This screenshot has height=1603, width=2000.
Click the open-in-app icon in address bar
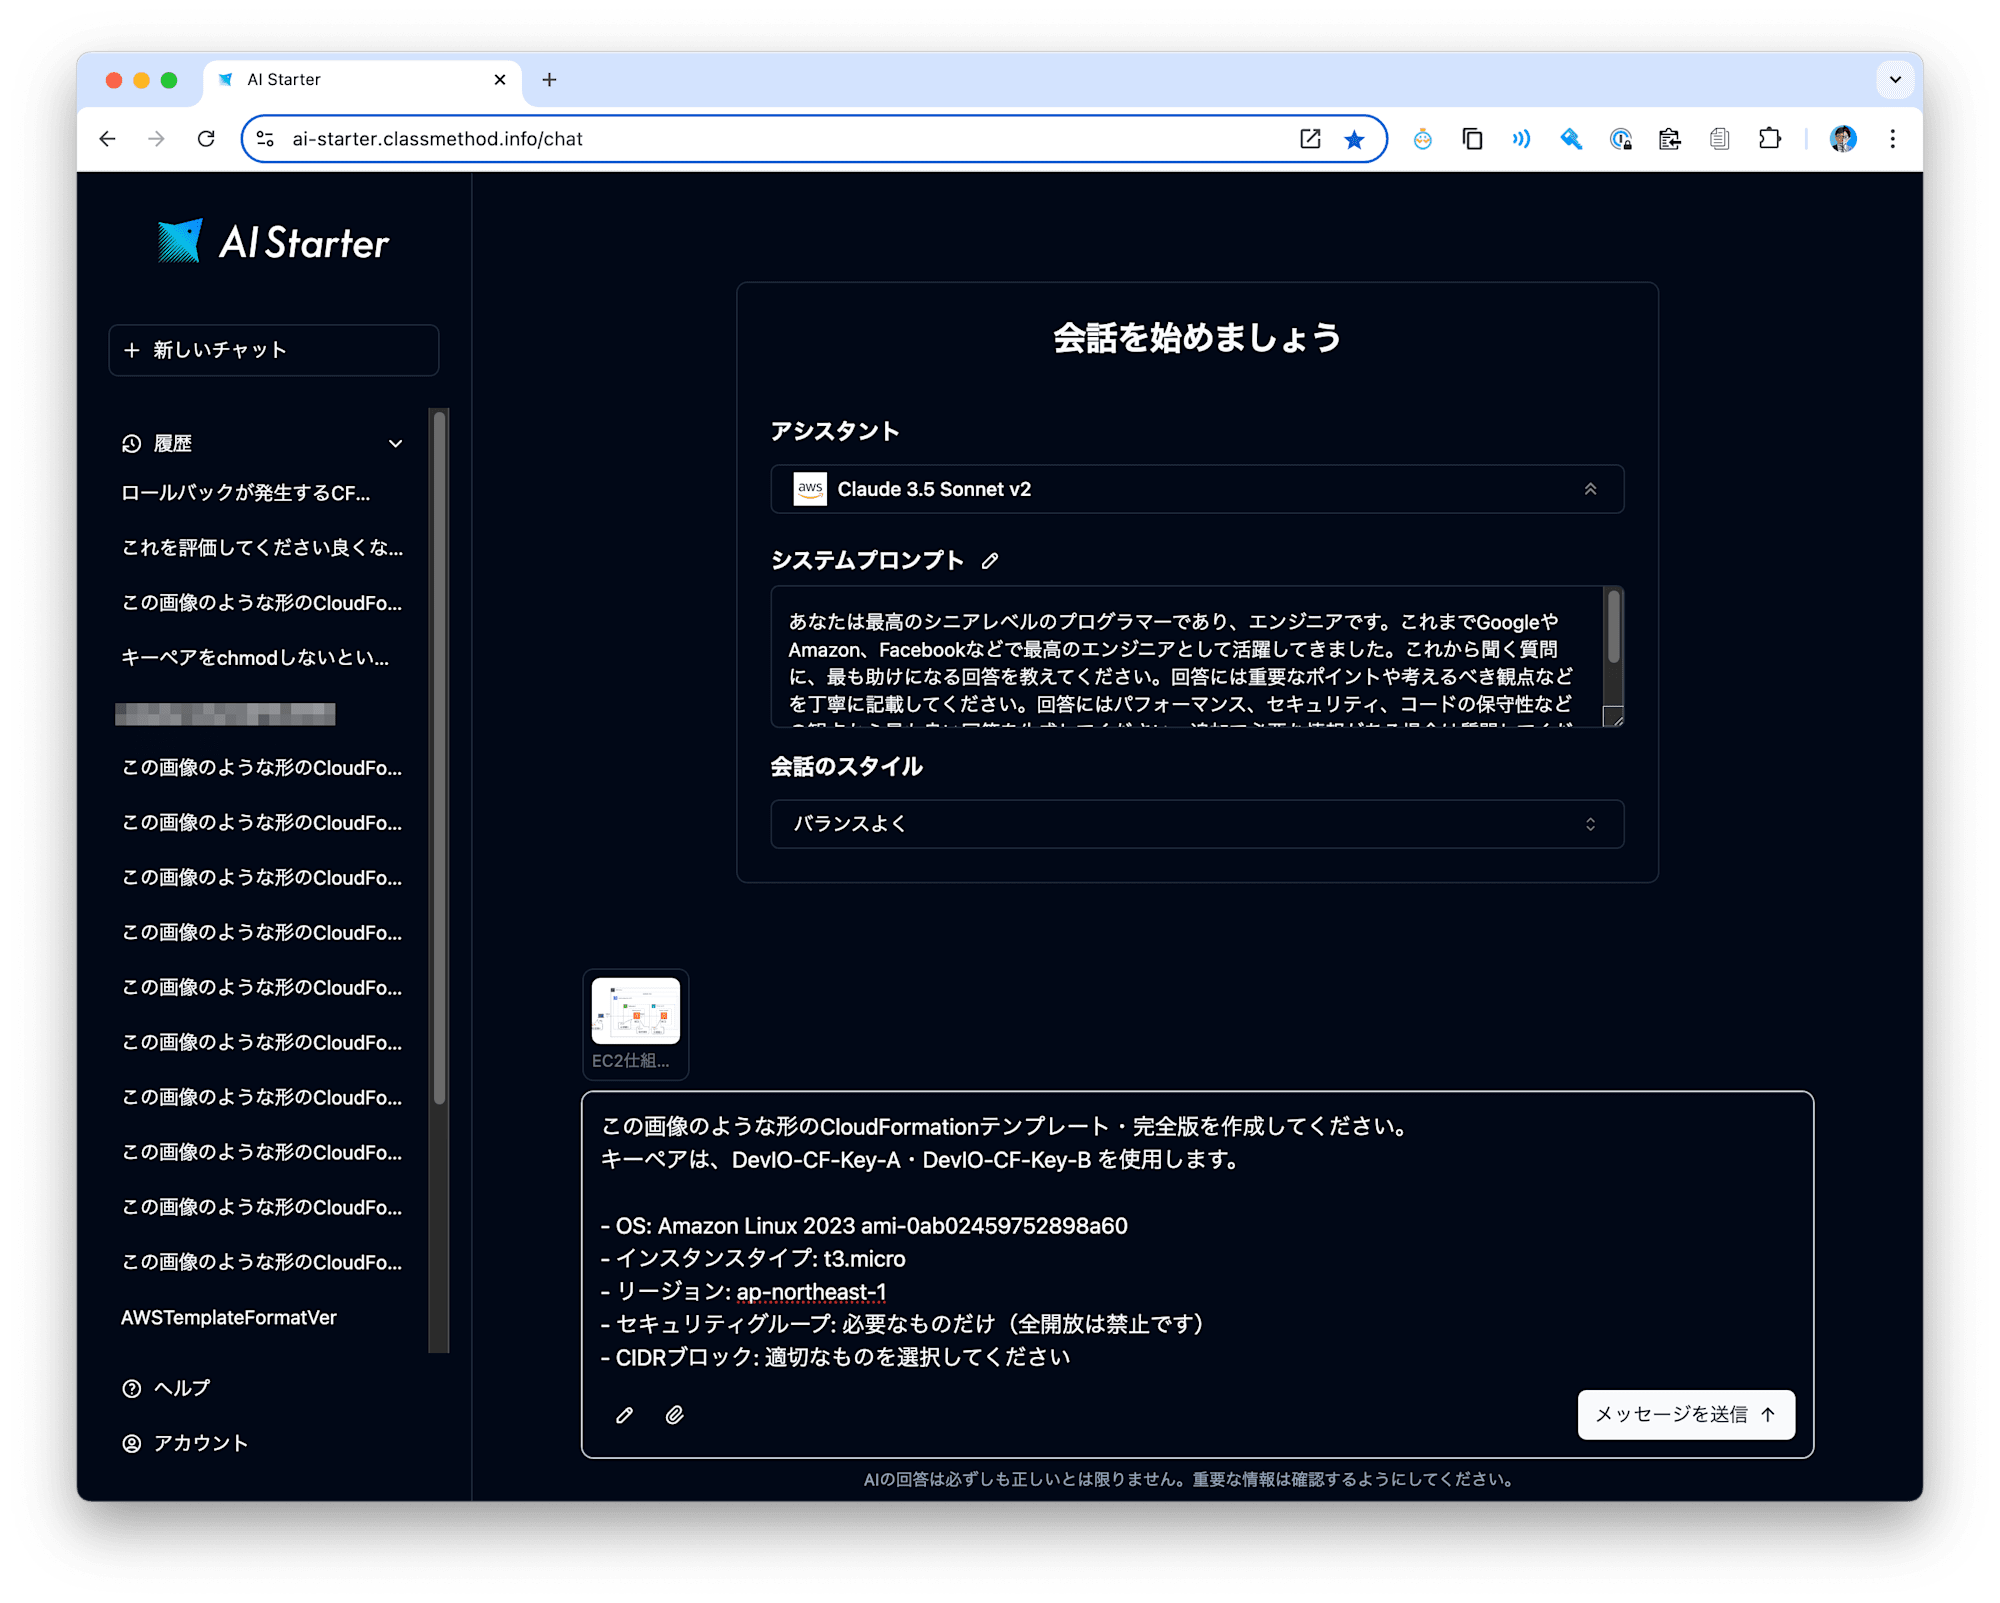(x=1310, y=139)
